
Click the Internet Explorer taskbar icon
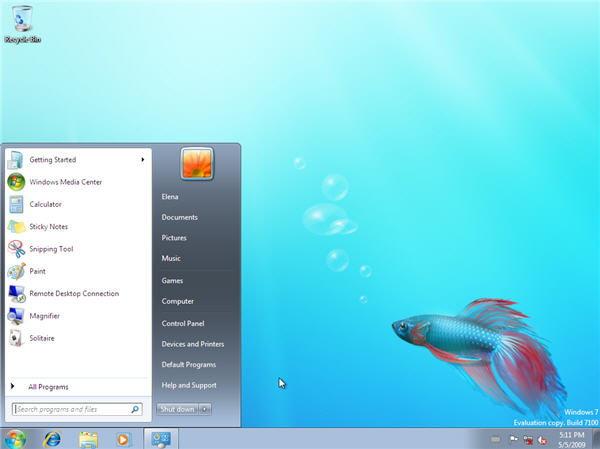pyautogui.click(x=52, y=438)
